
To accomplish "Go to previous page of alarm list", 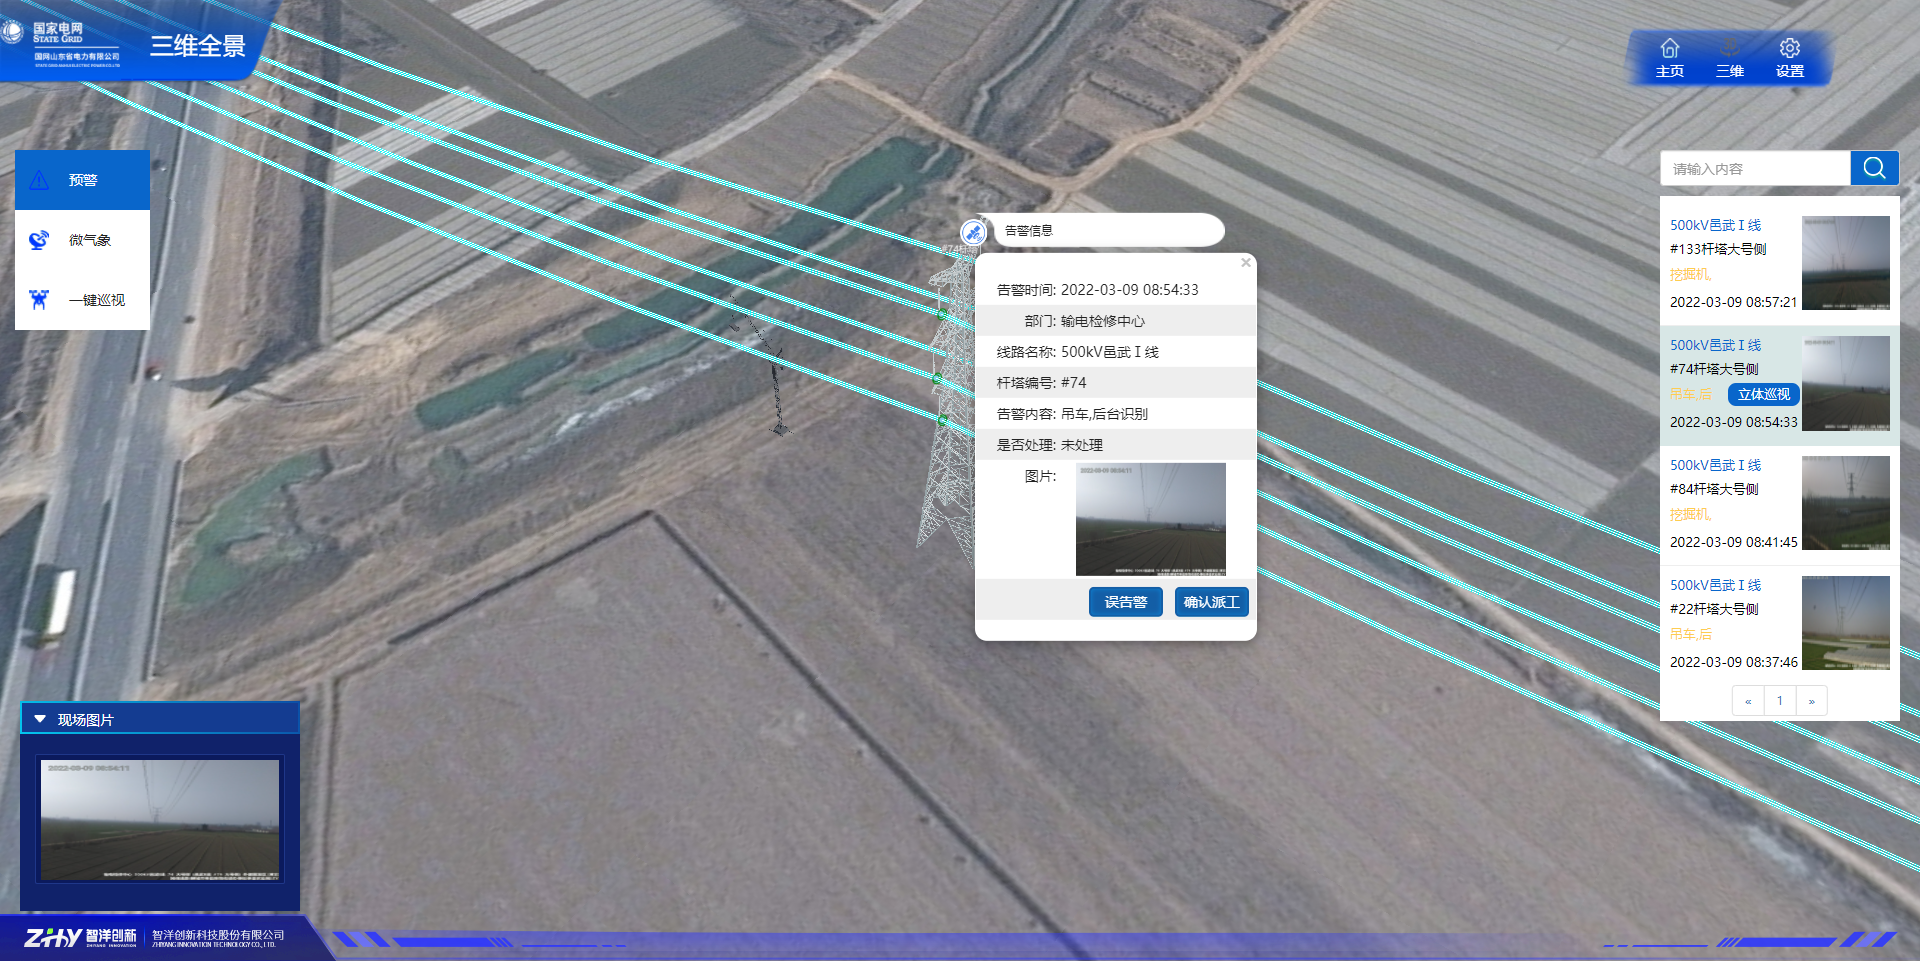I will coord(1747,701).
